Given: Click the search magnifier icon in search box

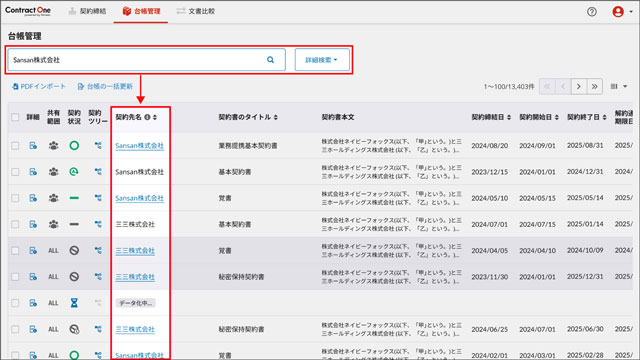Looking at the screenshot, I should click(270, 60).
